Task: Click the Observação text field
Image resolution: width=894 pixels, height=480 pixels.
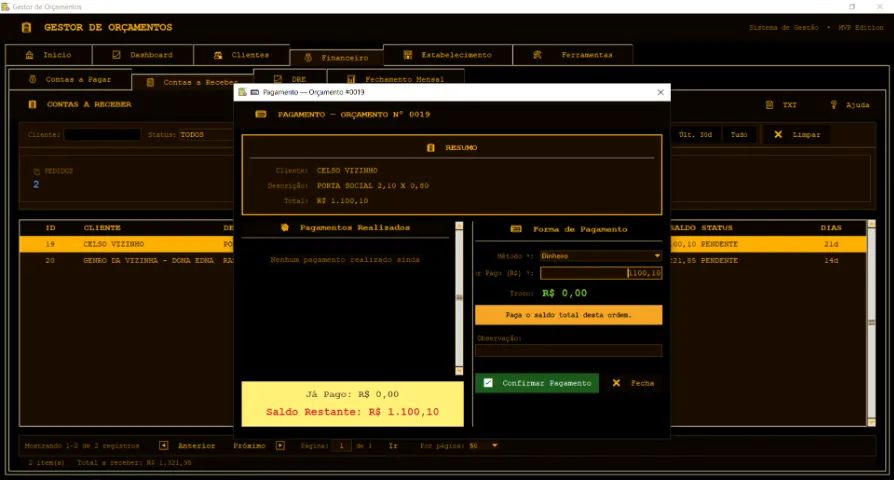Action: [x=568, y=350]
